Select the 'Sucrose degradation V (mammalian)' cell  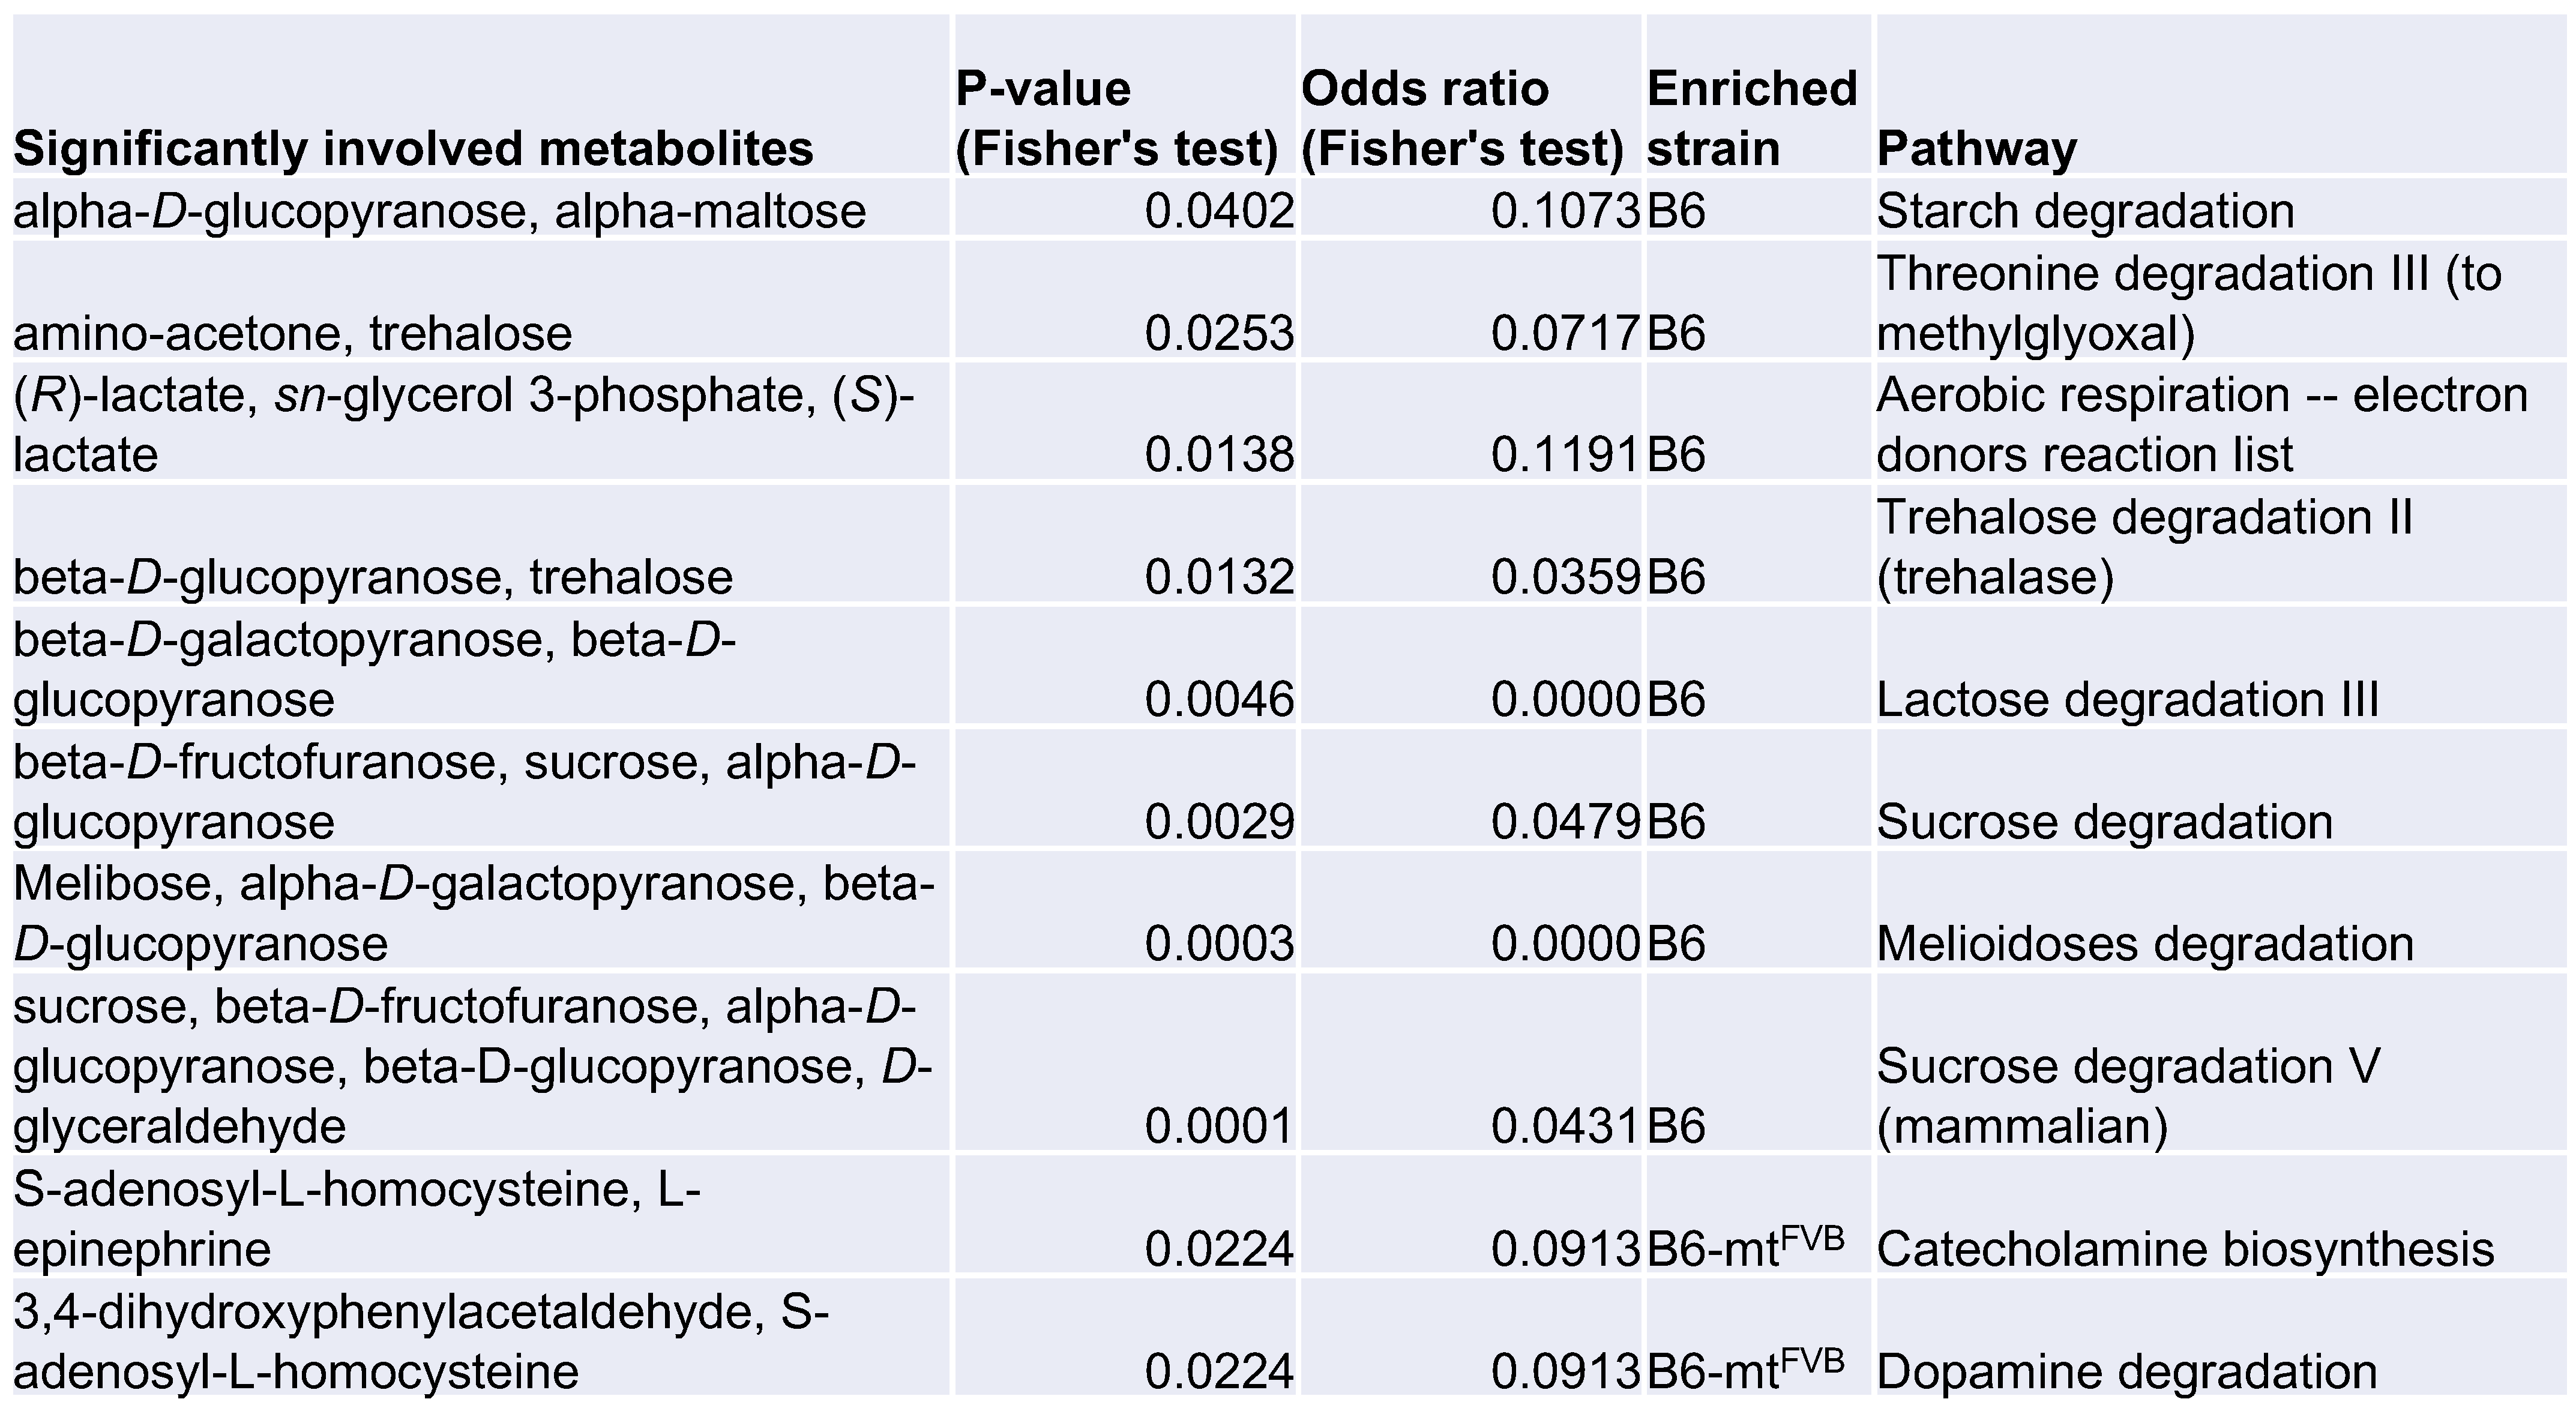(x=2127, y=1096)
